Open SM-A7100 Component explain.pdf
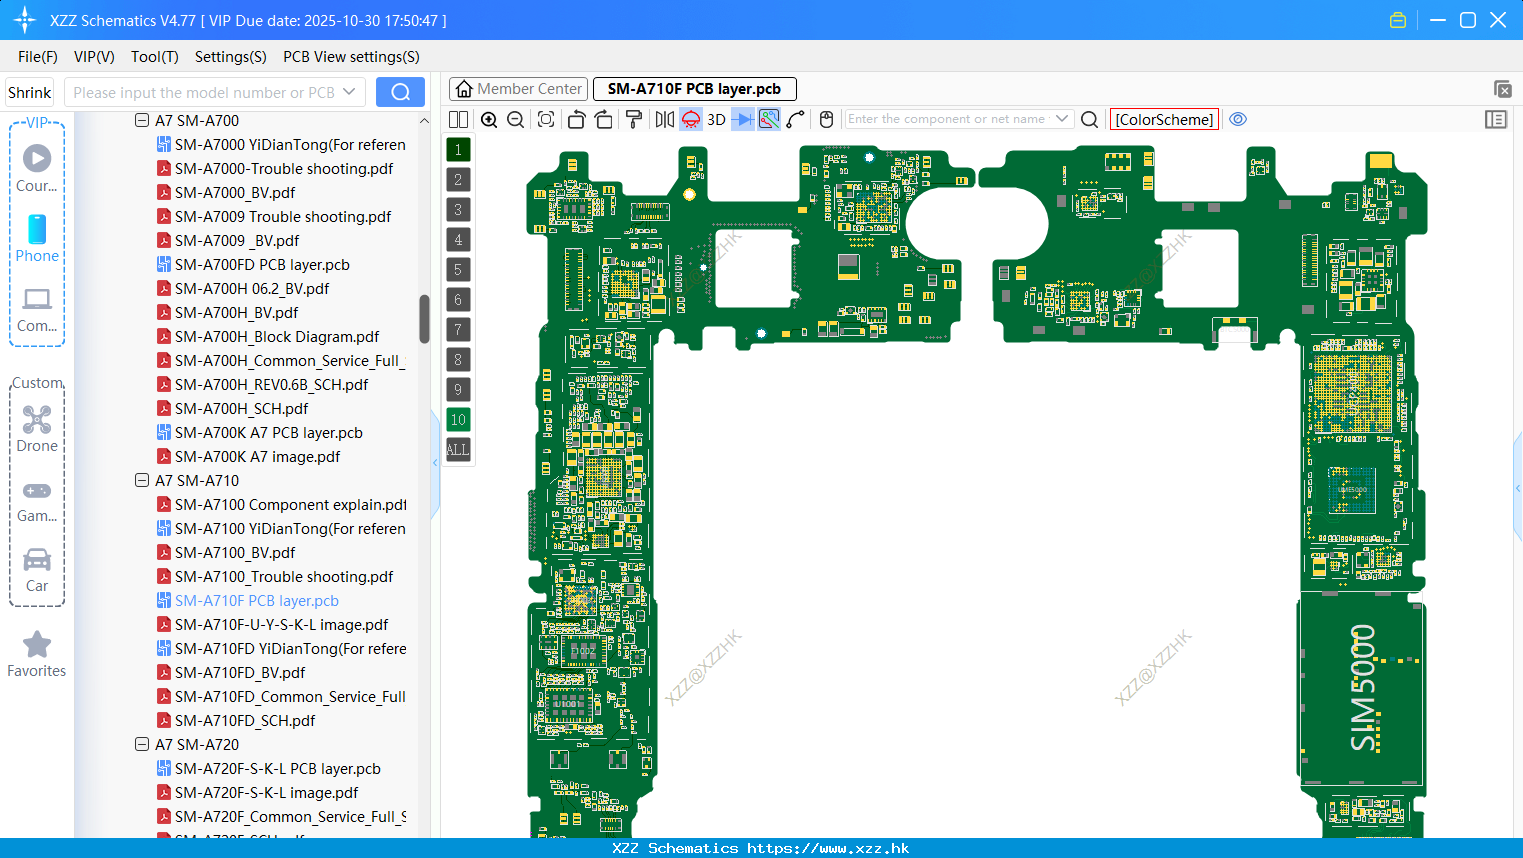This screenshot has width=1523, height=858. coord(290,504)
